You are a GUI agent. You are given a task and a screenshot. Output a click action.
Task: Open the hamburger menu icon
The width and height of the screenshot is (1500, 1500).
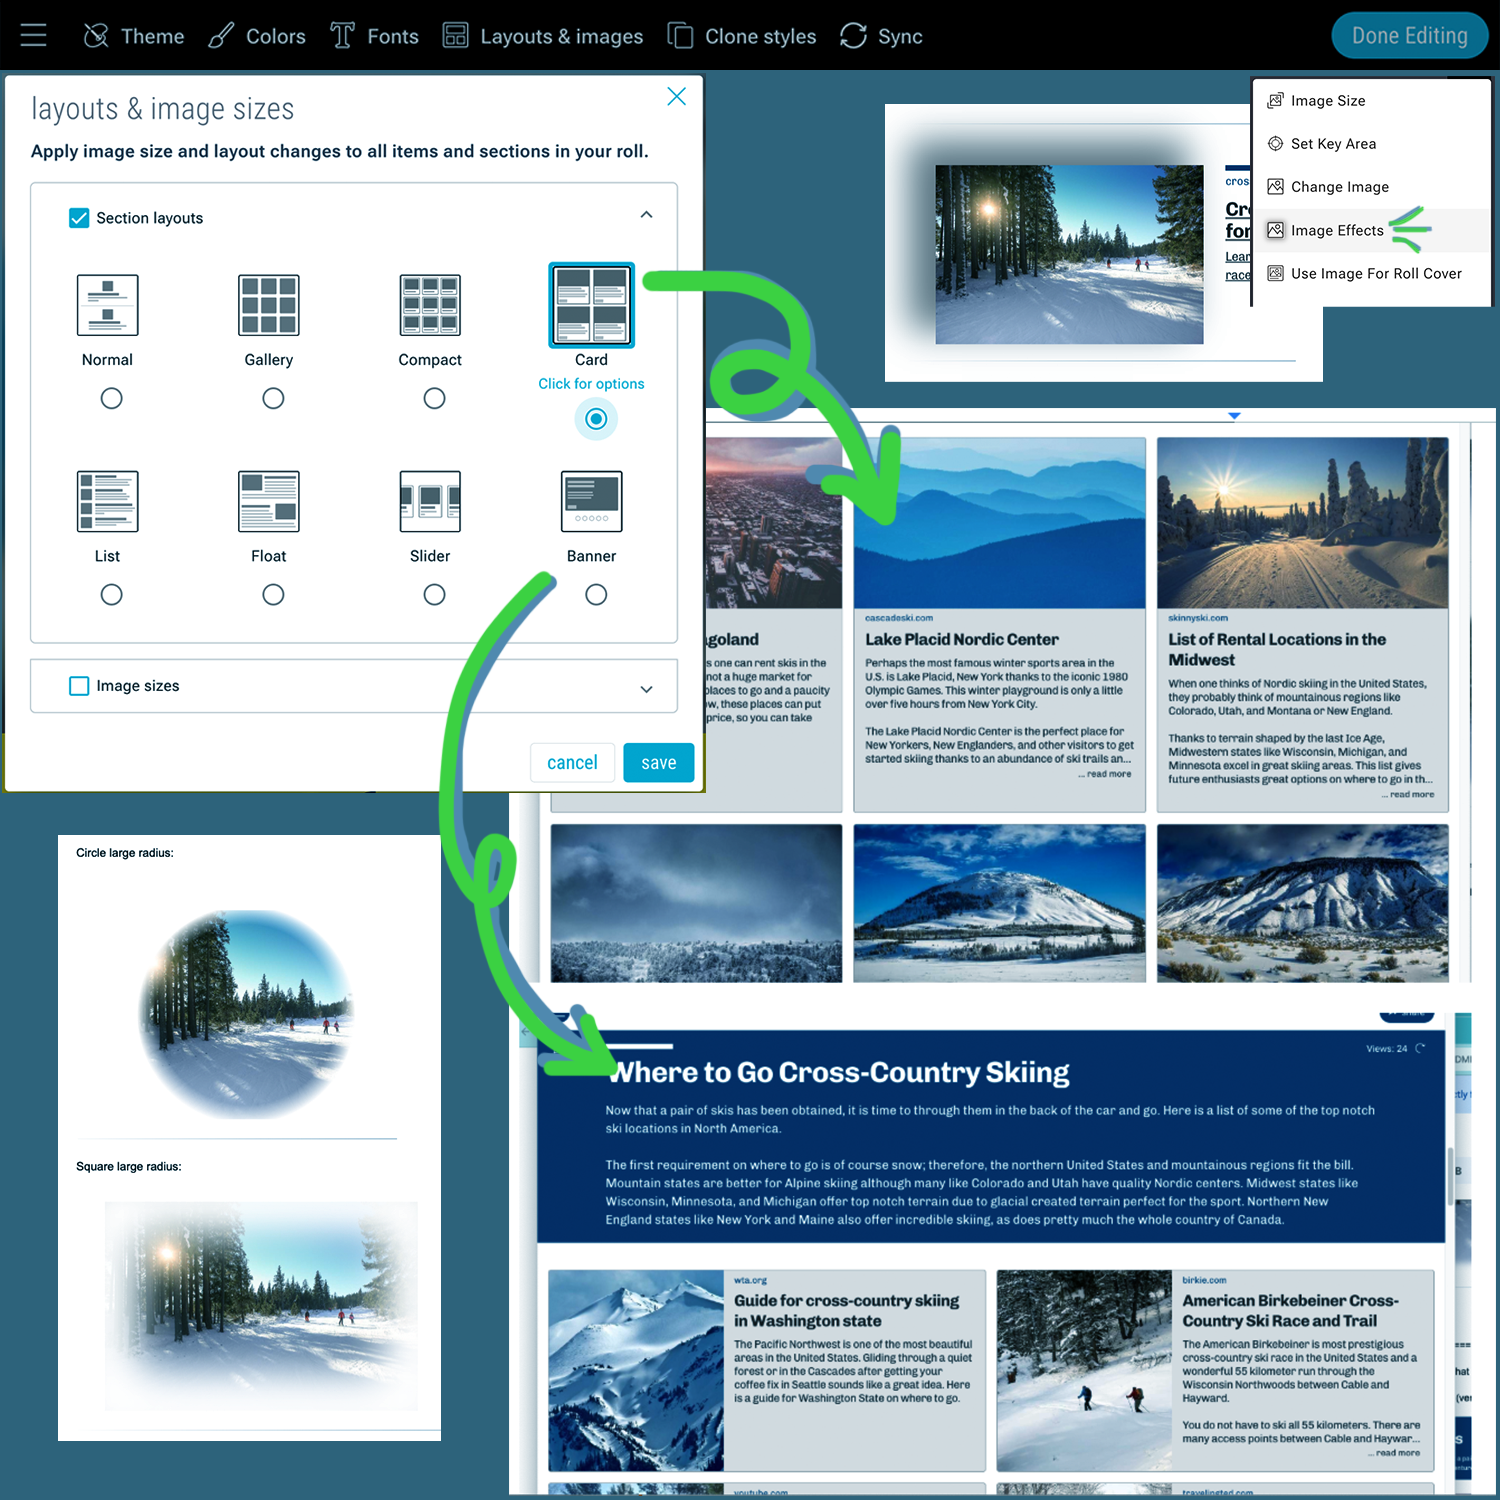[x=33, y=36]
